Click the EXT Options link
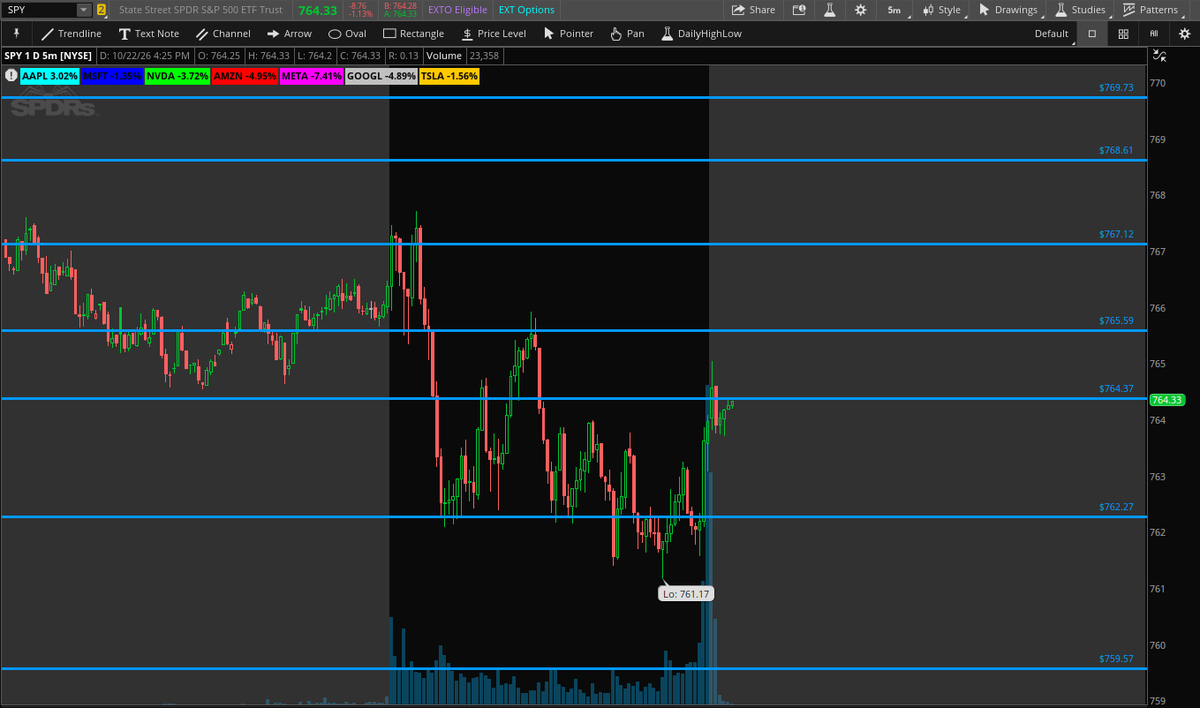 [x=526, y=10]
